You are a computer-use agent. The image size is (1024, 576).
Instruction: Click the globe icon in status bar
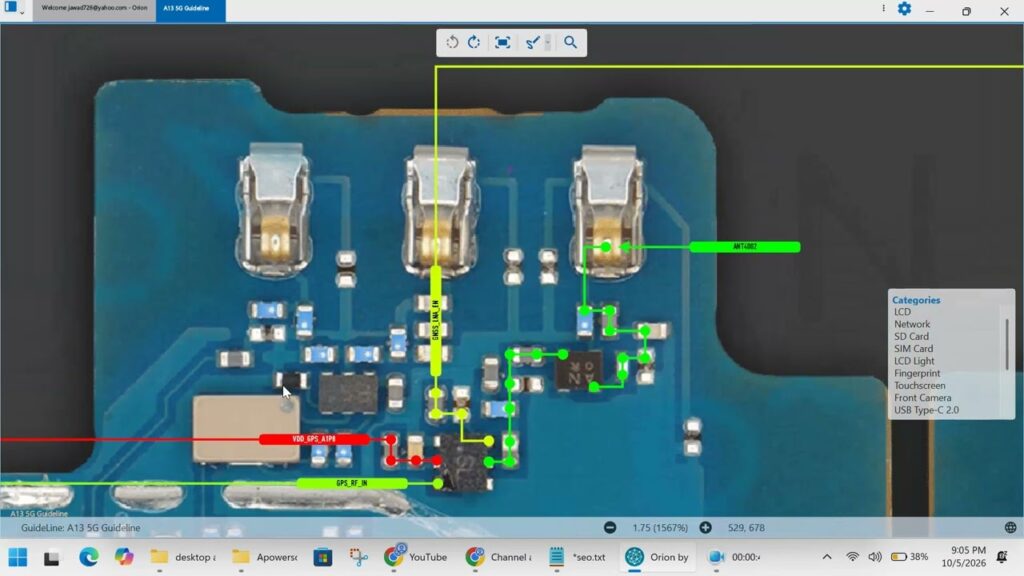(1010, 528)
